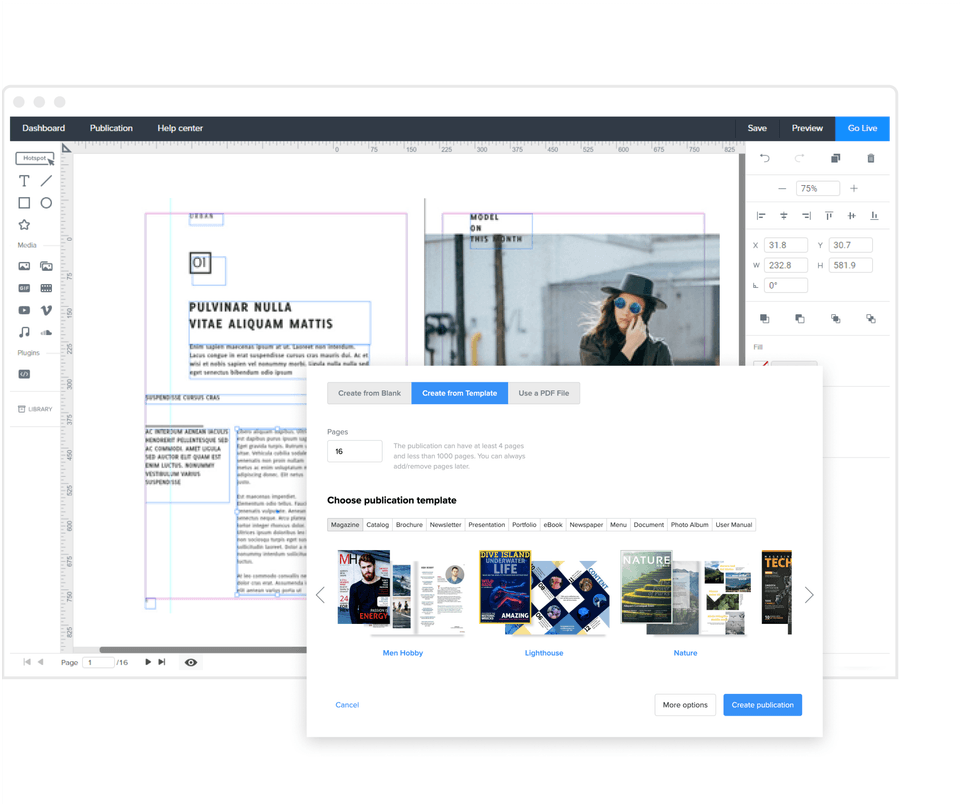Viewport: 960px width, 804px height.
Task: Select the Rectangle shape tool
Action: 24,202
